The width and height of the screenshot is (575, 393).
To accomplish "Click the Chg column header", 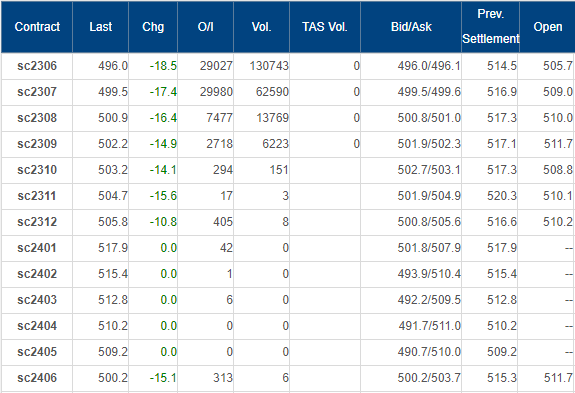I will [x=153, y=27].
